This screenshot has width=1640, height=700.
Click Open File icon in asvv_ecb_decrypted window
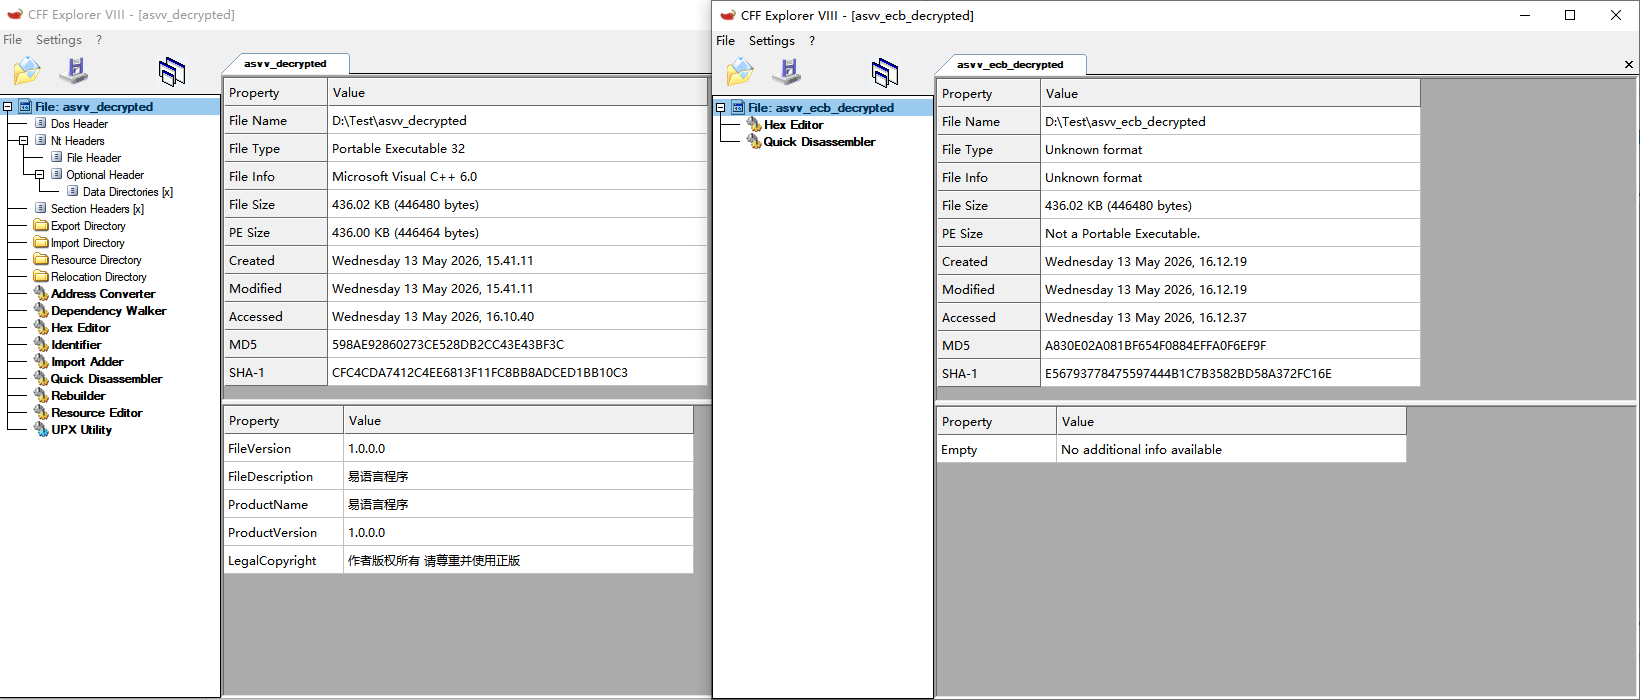pos(740,72)
